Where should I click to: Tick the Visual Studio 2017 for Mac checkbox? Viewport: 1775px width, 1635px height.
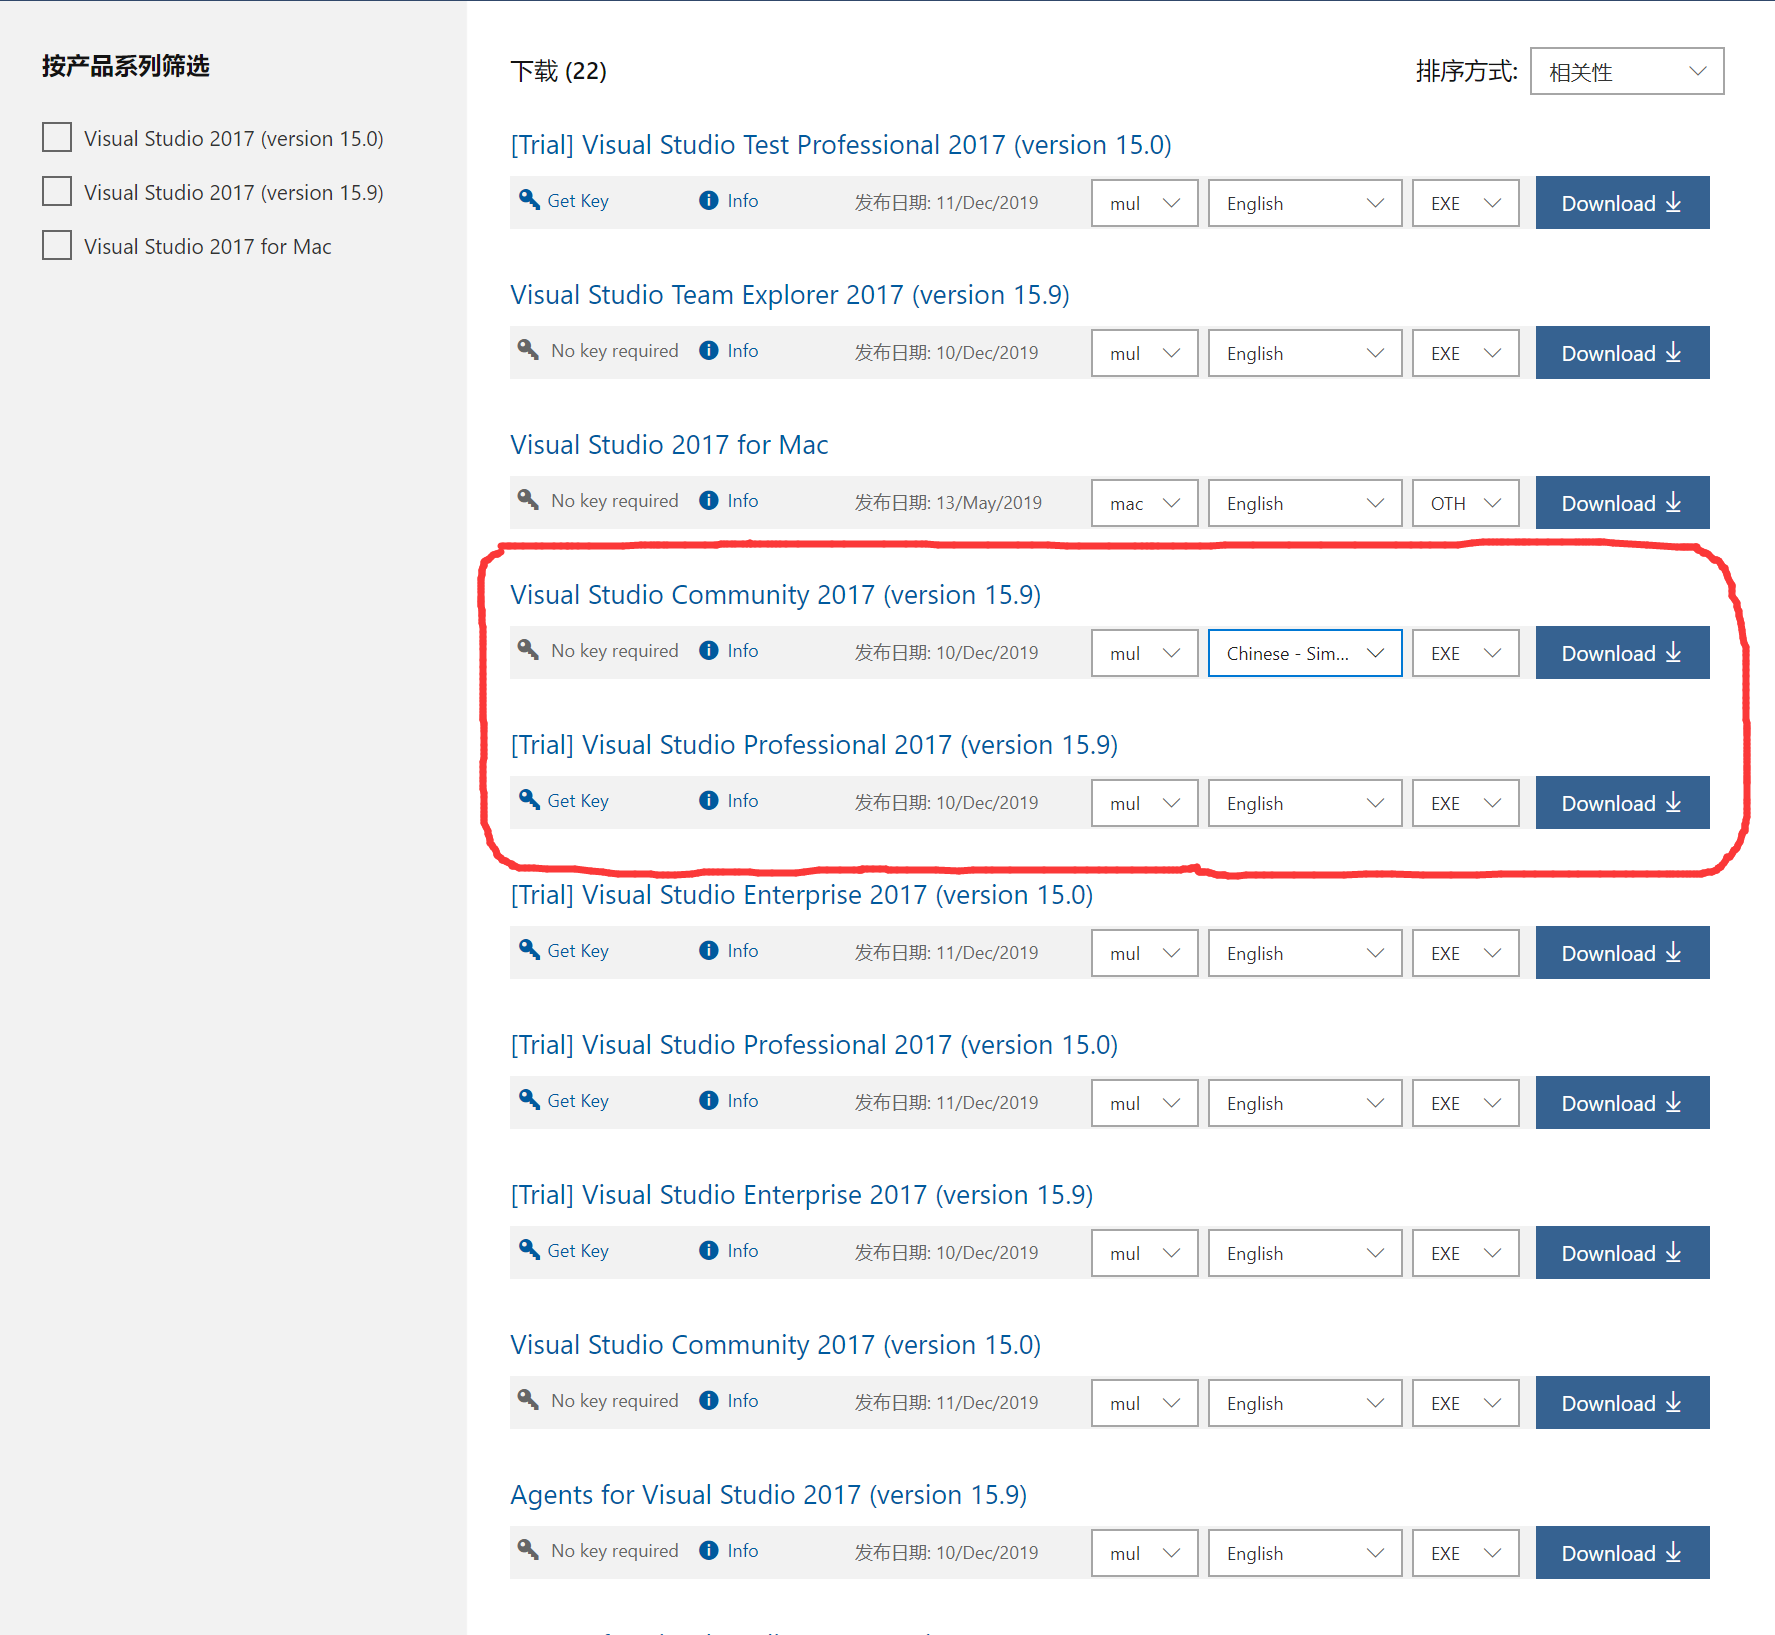(57, 246)
